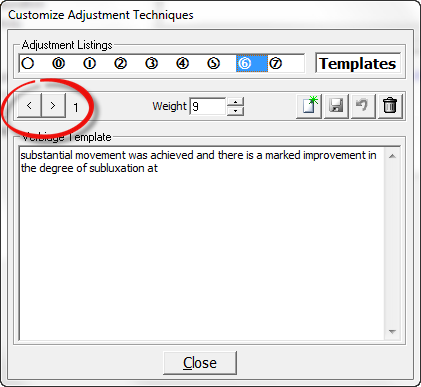Go to next template with right arrow
This screenshot has width=421, height=387.
coord(53,106)
